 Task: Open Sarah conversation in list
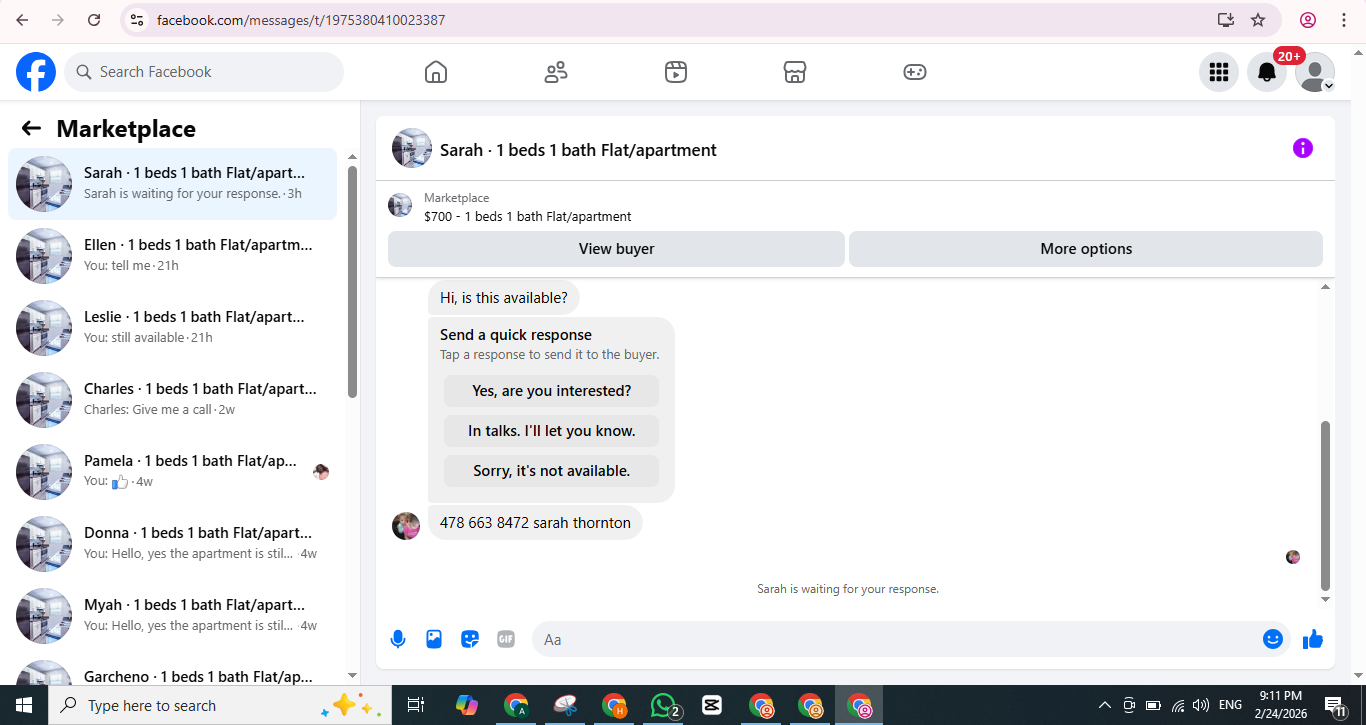click(x=172, y=184)
